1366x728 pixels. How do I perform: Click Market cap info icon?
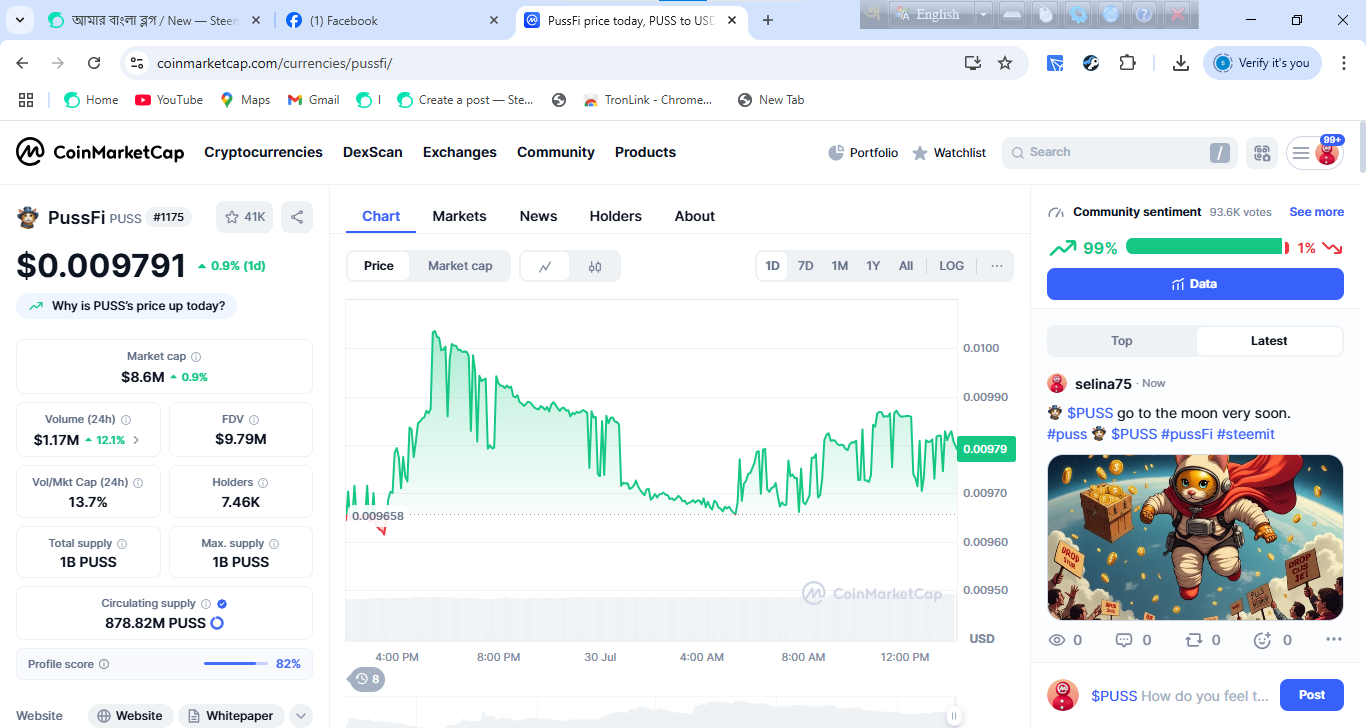pos(196,357)
